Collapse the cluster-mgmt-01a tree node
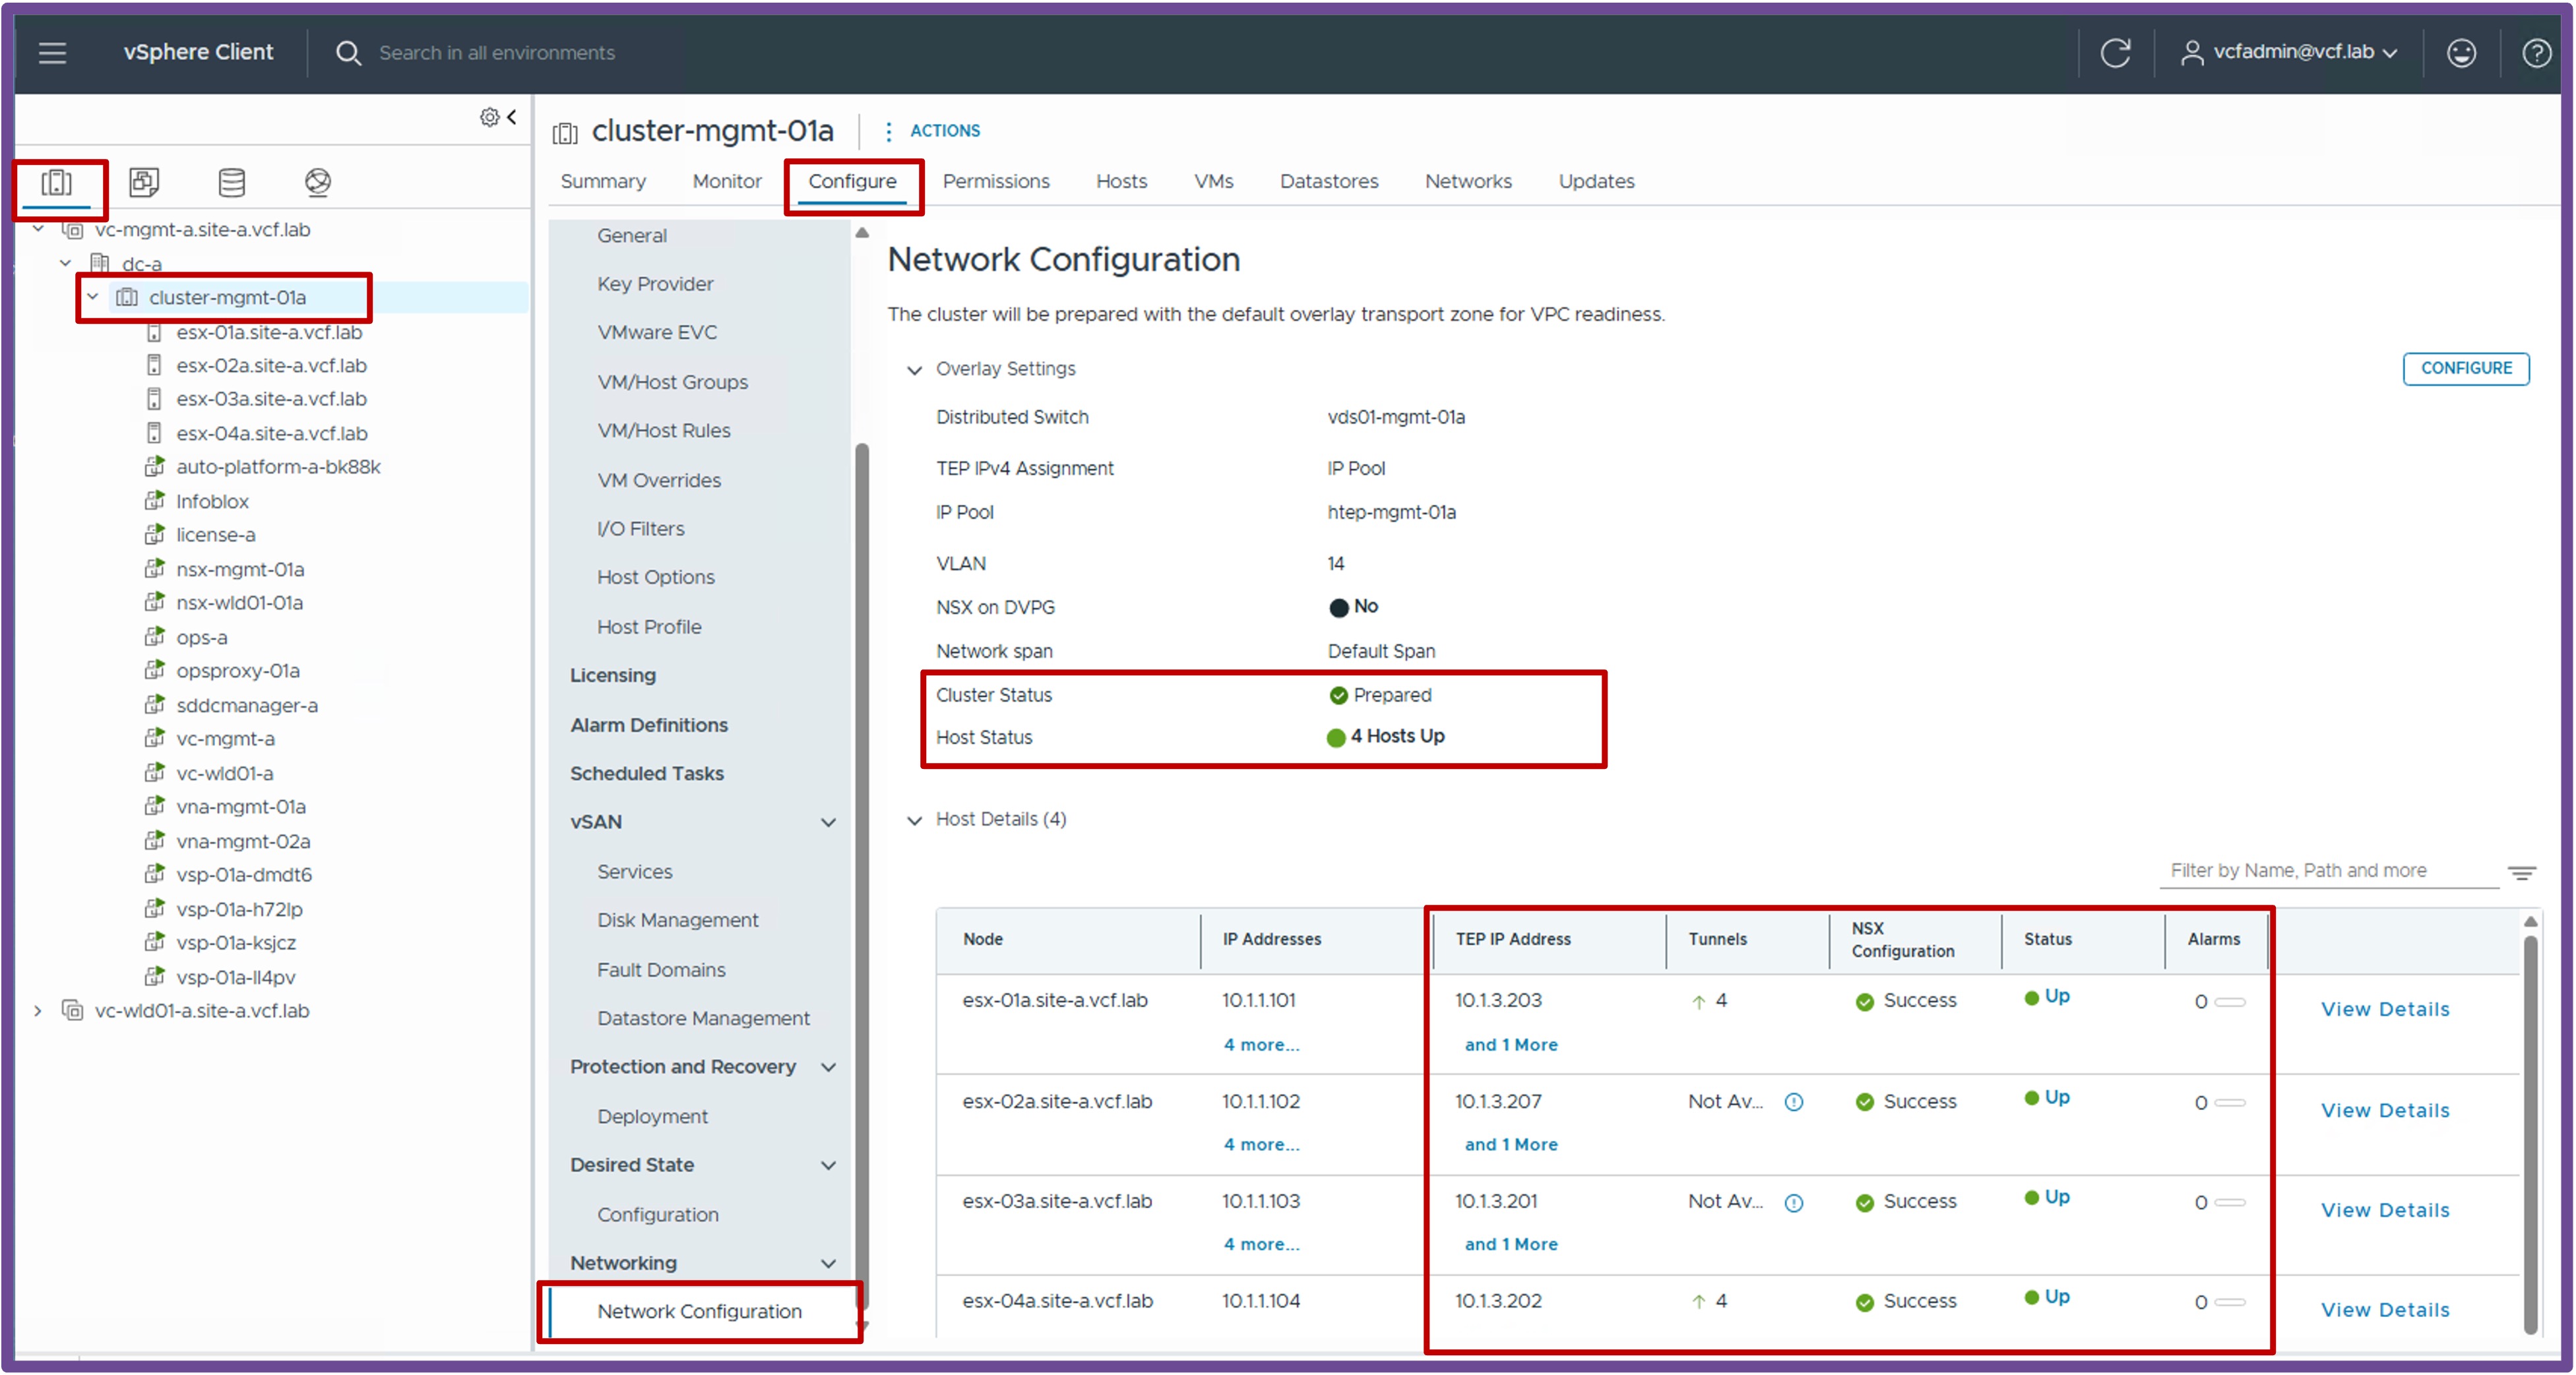2576x1375 pixels. pos(92,297)
